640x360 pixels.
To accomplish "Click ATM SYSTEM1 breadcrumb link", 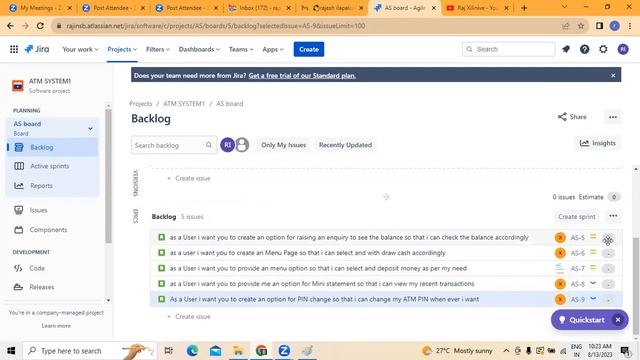I will click(184, 104).
